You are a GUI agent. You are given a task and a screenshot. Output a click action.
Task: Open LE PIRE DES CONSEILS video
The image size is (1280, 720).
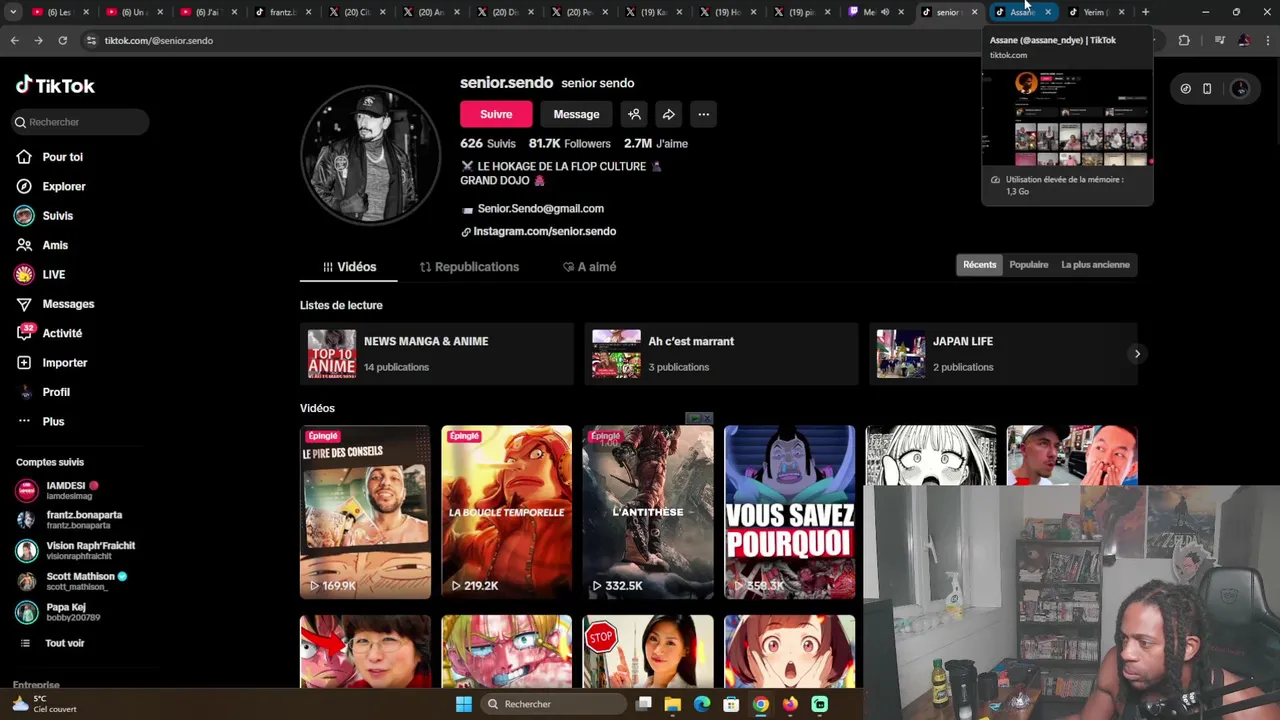point(365,512)
